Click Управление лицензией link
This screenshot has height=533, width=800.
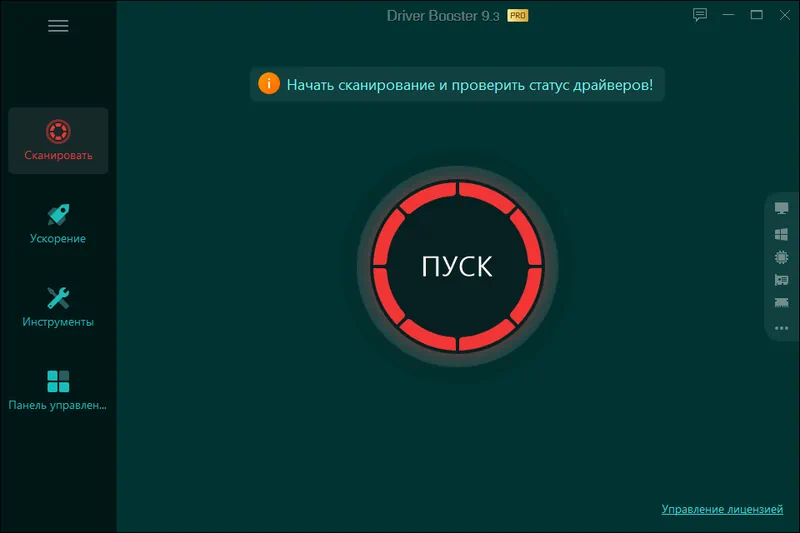[x=722, y=509]
